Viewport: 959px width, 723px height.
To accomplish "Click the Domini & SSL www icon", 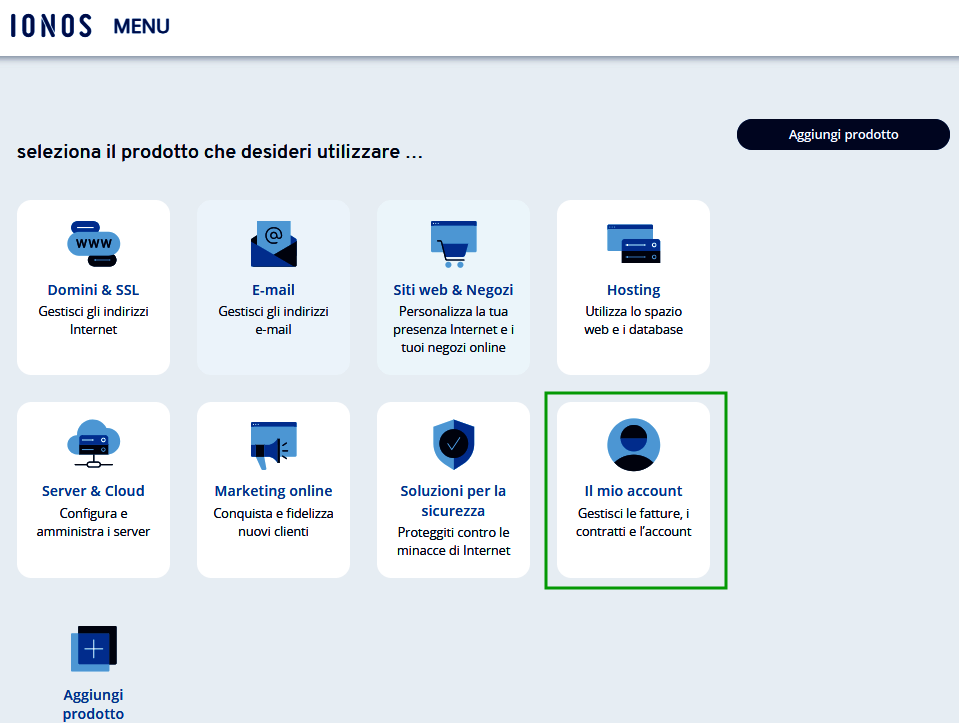I will click(x=93, y=243).
